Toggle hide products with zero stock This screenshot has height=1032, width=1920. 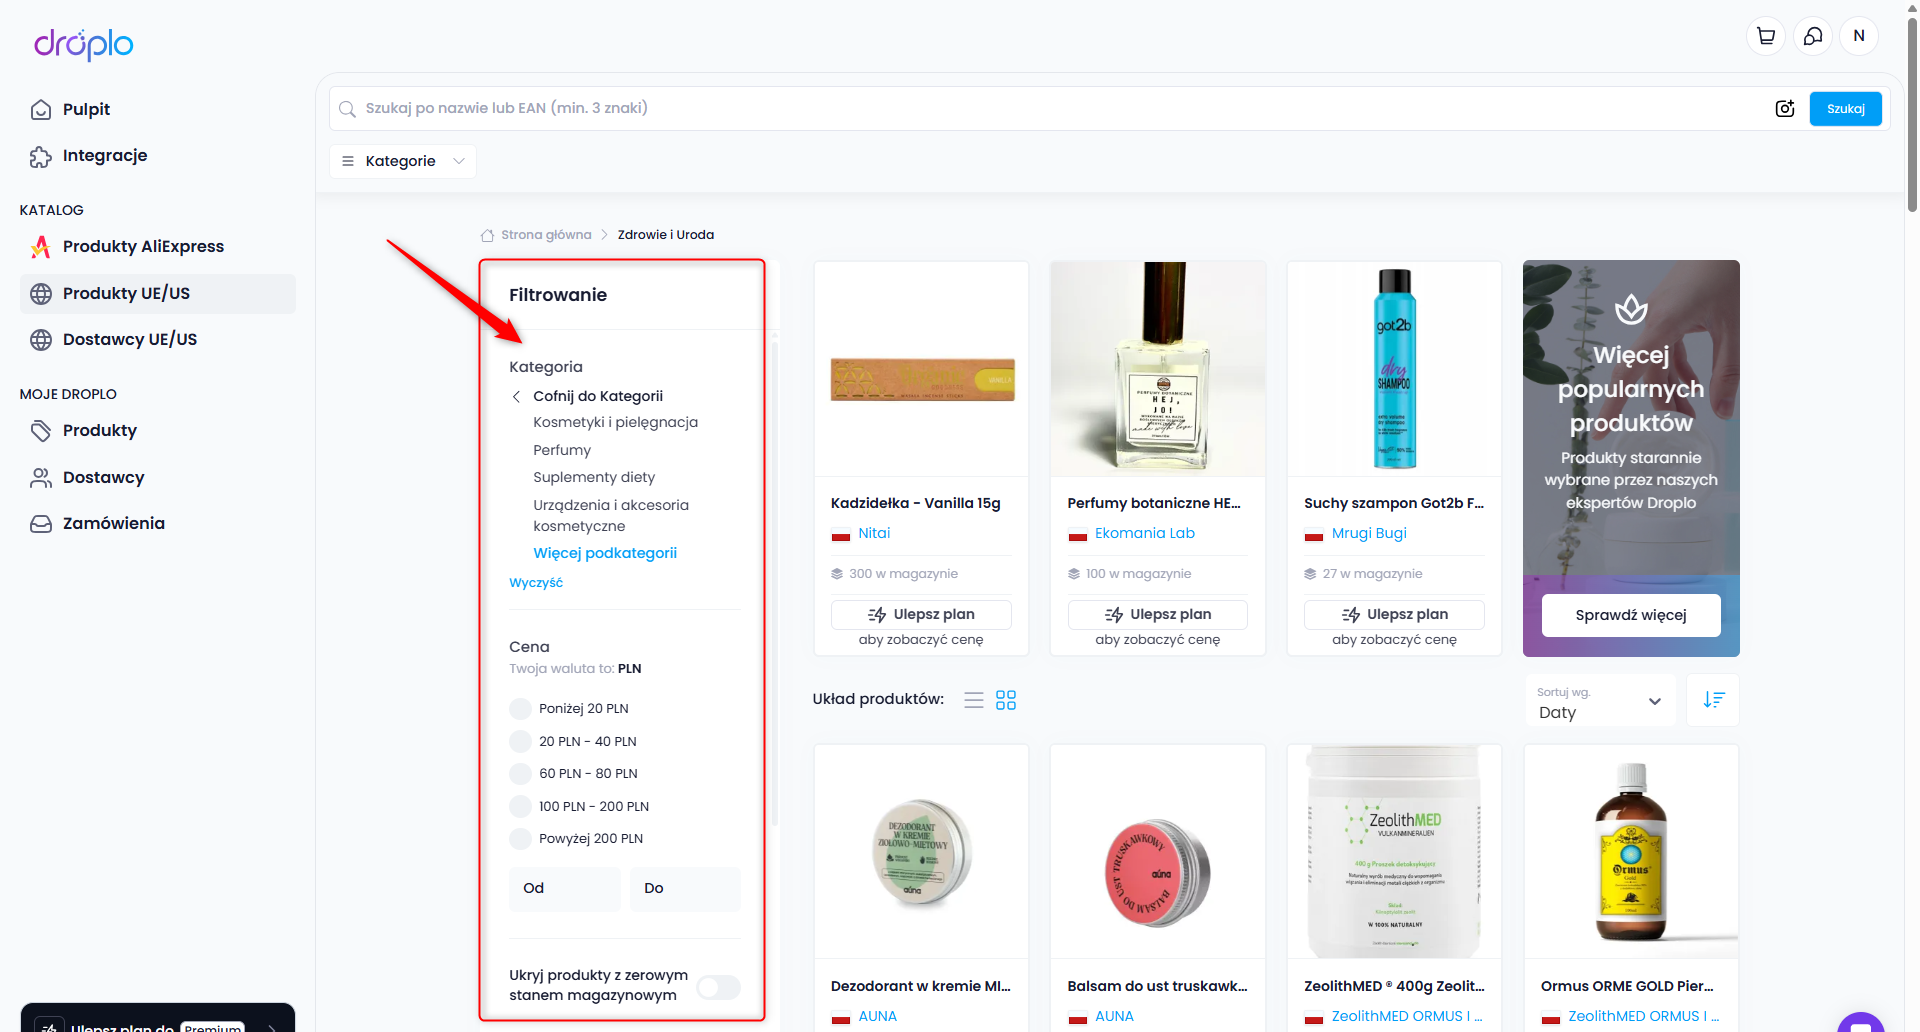coord(718,987)
